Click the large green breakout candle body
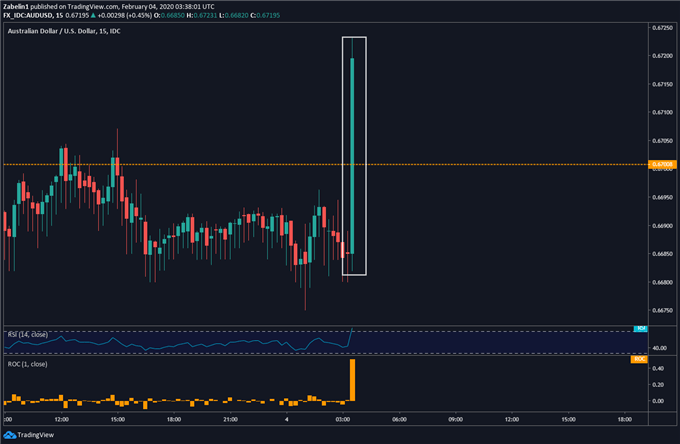This screenshot has width=680, height=444. [352, 156]
